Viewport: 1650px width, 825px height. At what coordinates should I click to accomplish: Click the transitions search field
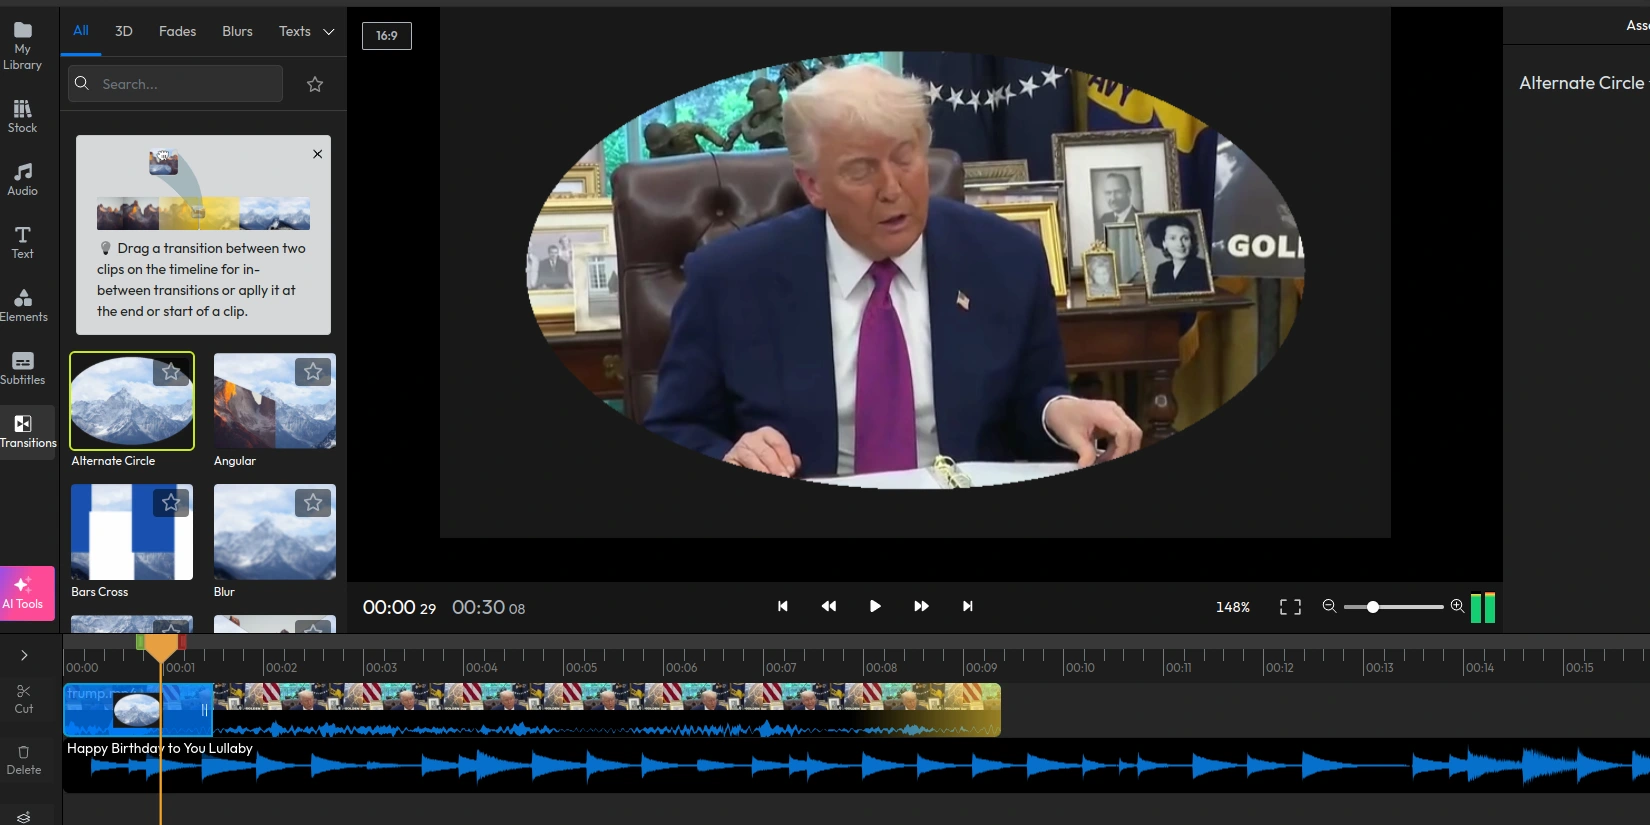click(x=185, y=84)
